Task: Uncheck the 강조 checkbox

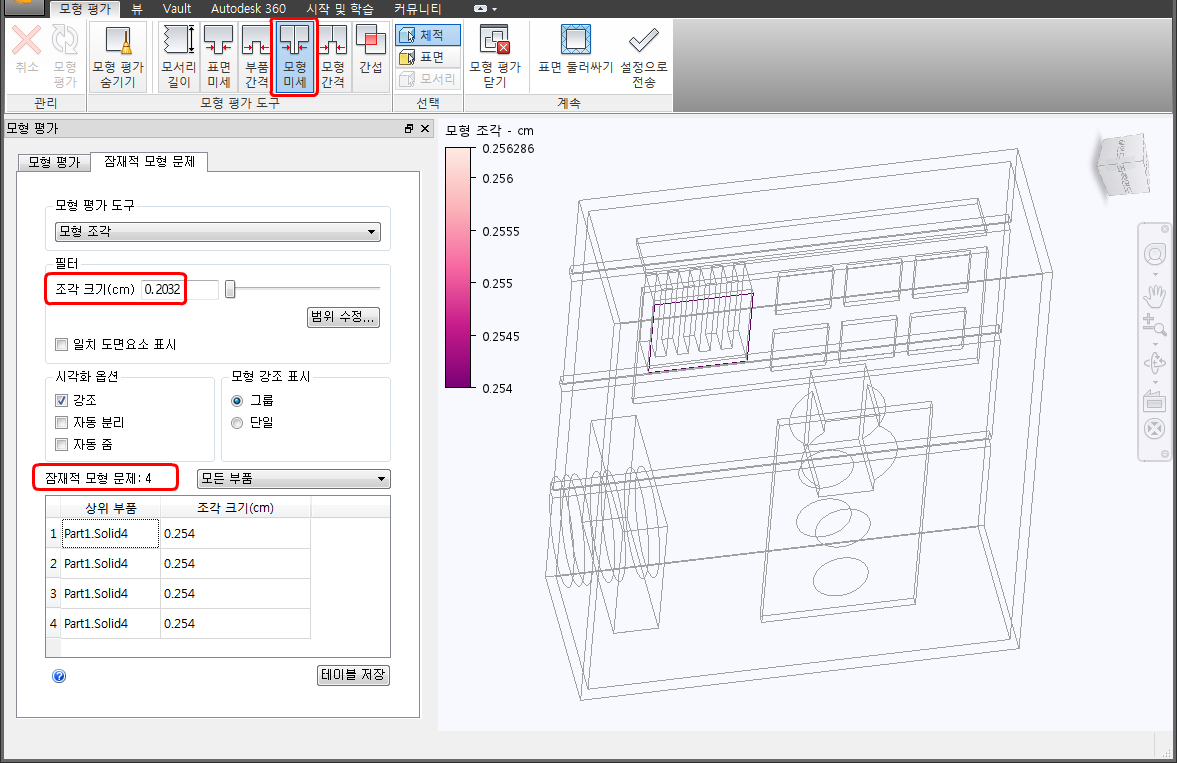Action: (x=62, y=400)
